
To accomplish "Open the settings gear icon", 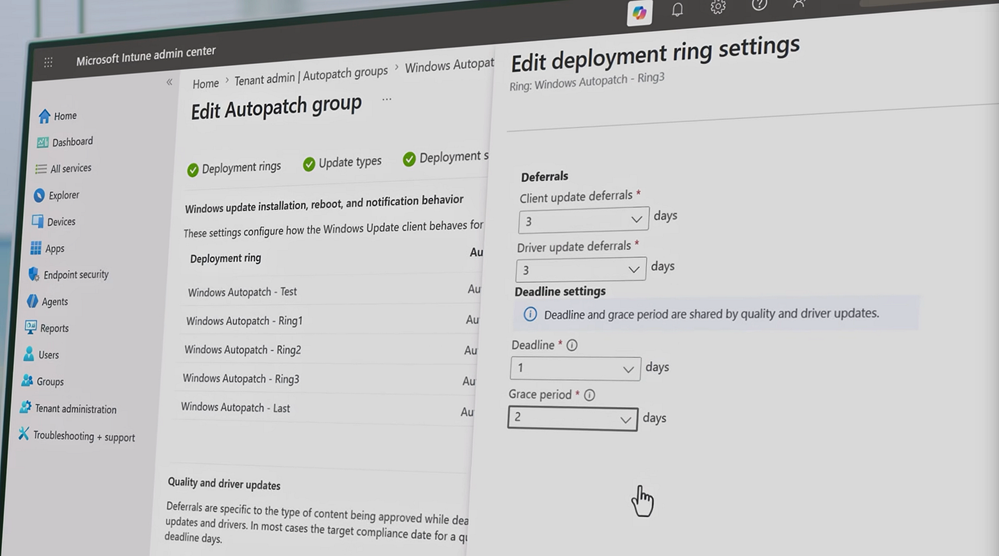I will pyautogui.click(x=718, y=6).
